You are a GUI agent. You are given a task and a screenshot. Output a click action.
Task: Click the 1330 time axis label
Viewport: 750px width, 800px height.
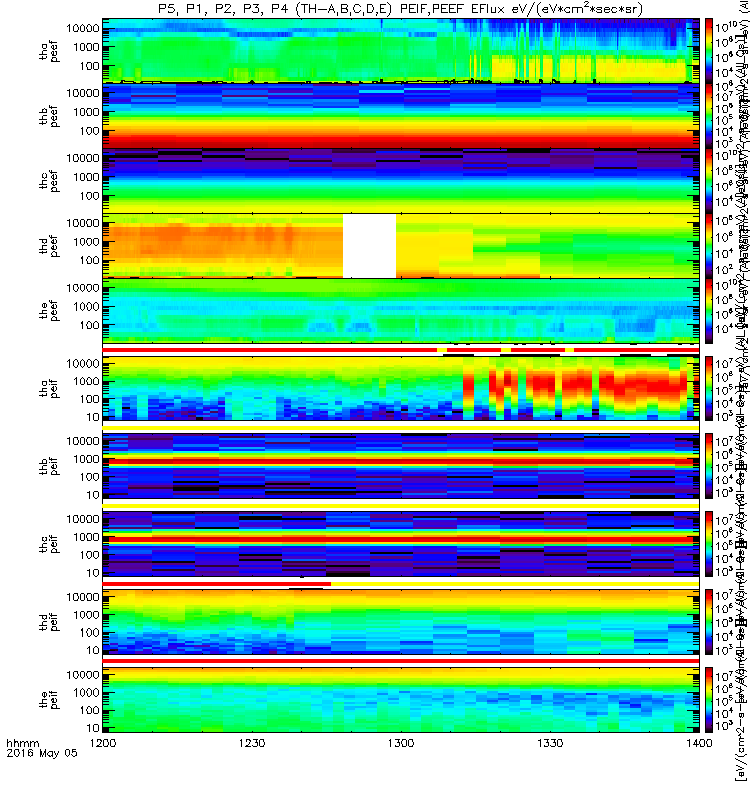(x=550, y=743)
